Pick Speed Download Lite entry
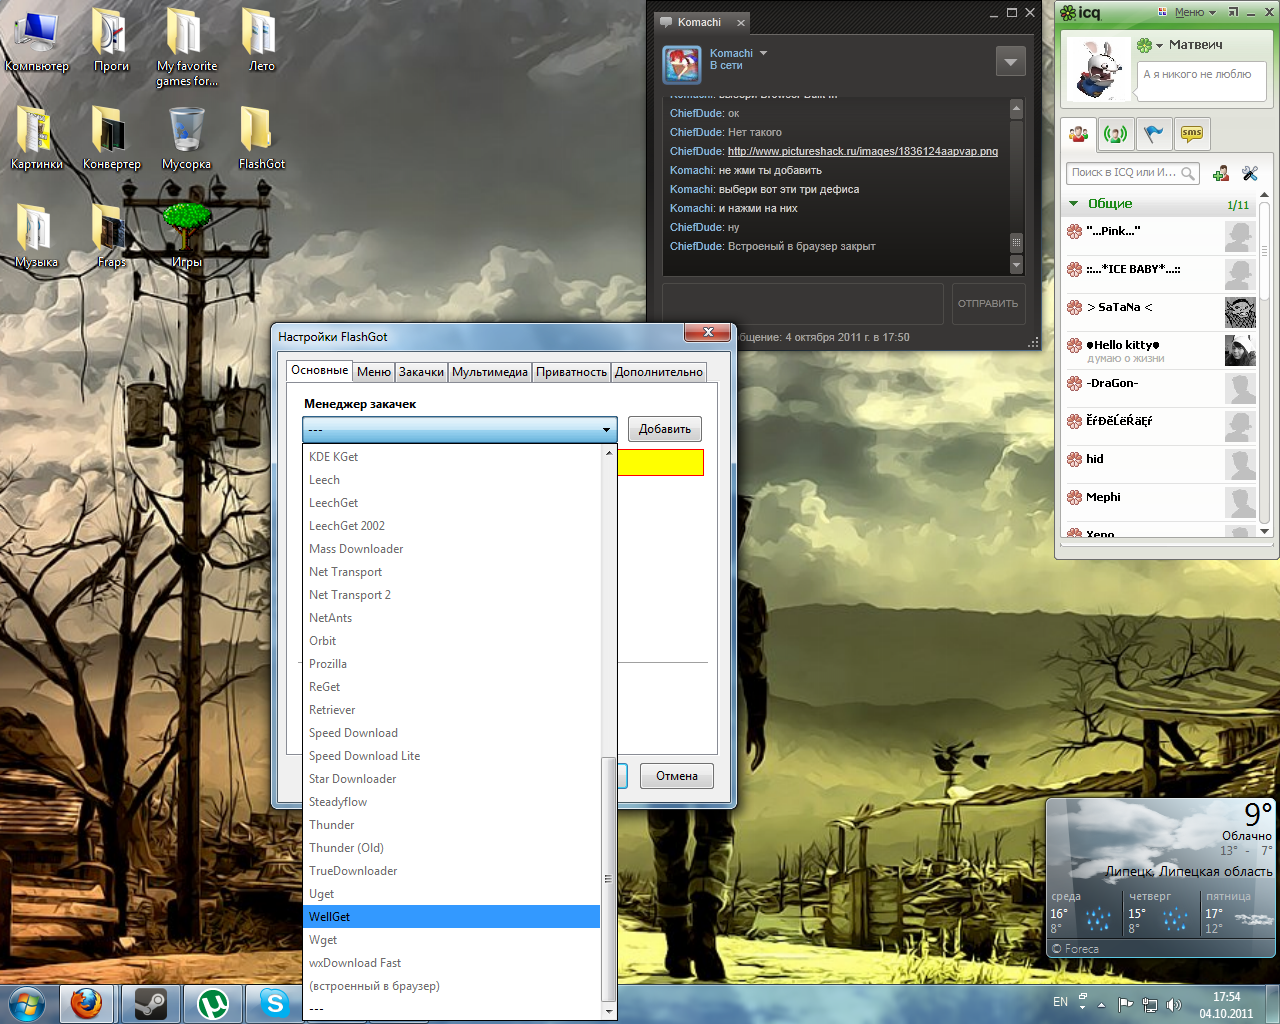 (x=452, y=756)
